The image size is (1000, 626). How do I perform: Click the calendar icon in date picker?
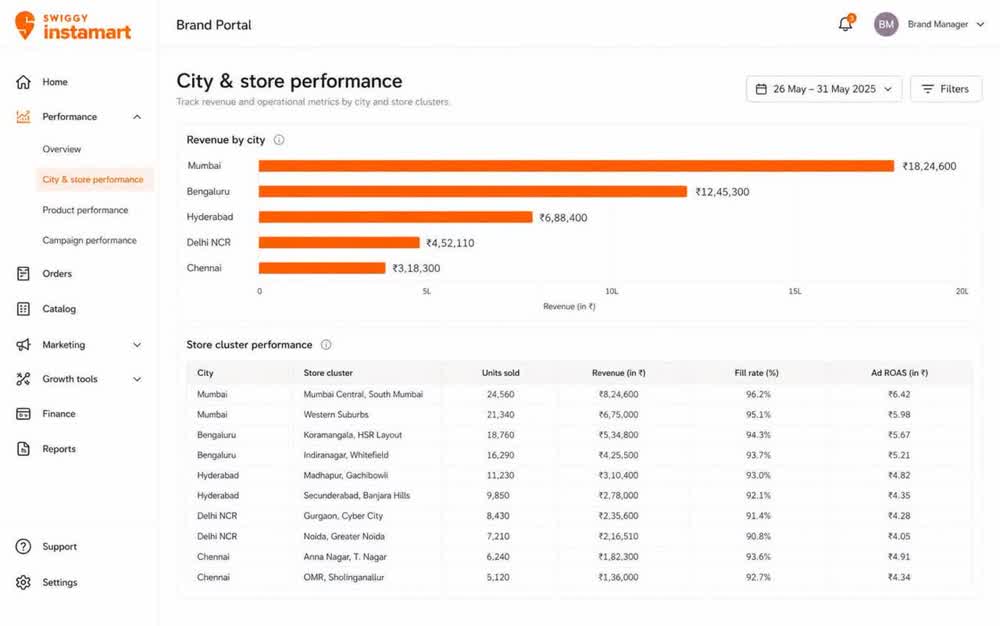[x=761, y=89]
